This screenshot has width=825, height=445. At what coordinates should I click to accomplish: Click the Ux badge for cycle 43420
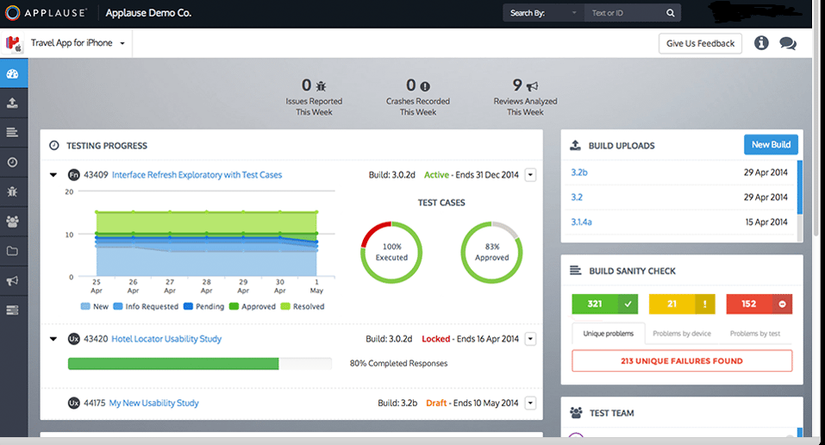(74, 339)
